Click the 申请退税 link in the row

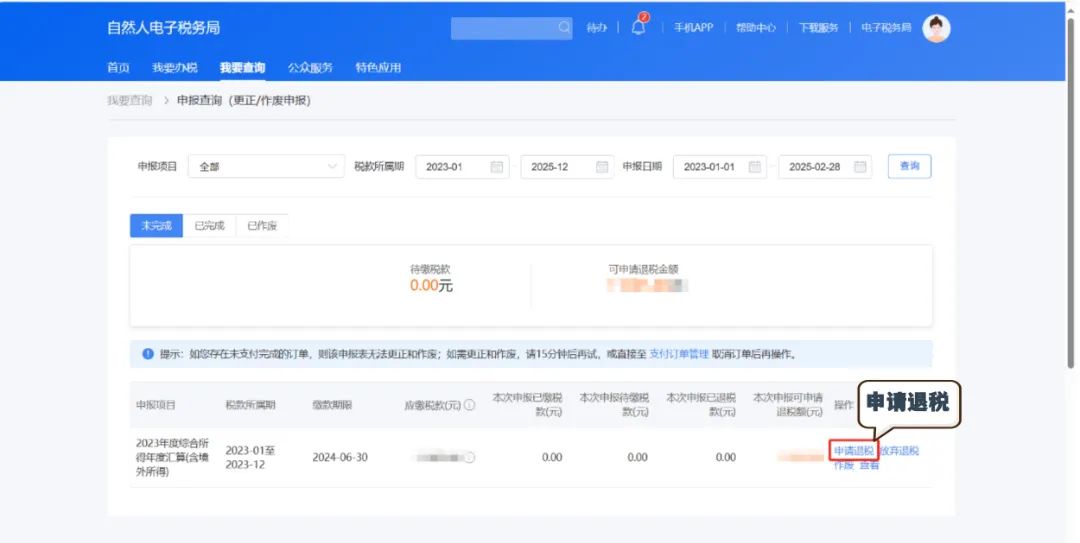point(853,451)
